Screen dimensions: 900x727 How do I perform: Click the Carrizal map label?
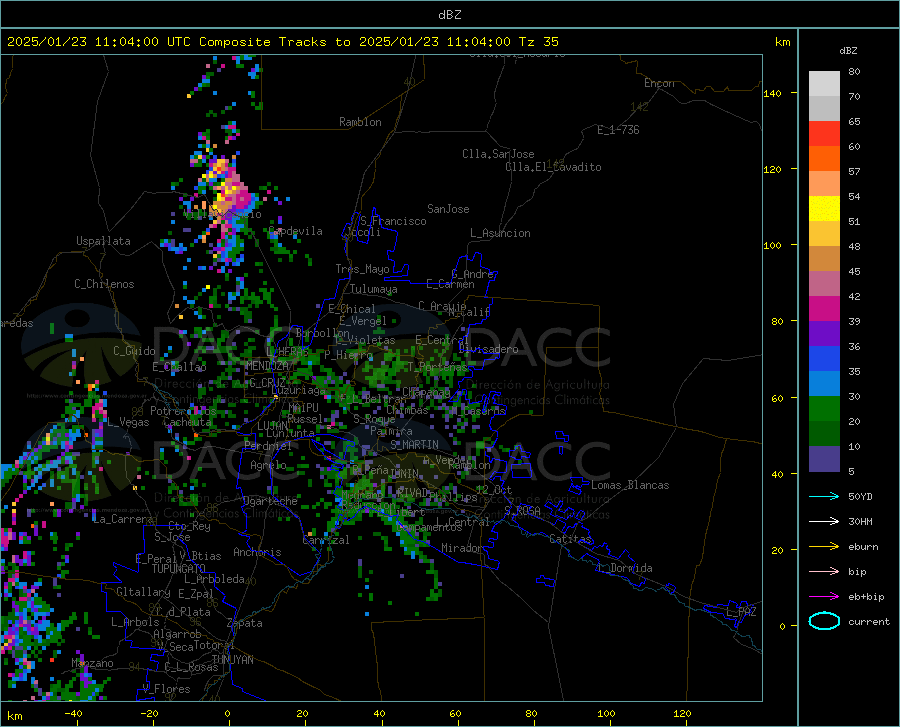tap(325, 540)
